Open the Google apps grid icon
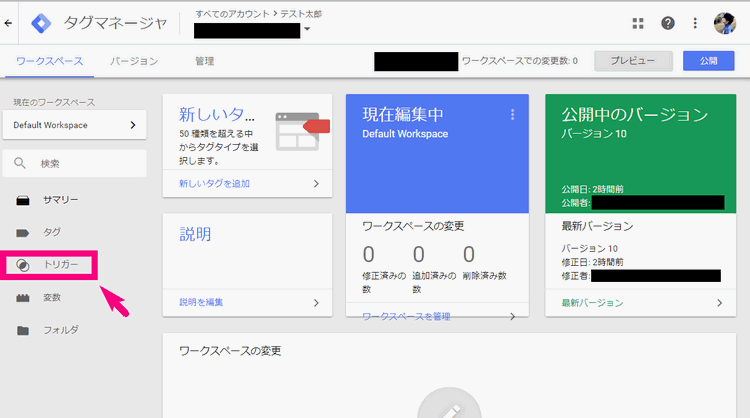 point(638,23)
